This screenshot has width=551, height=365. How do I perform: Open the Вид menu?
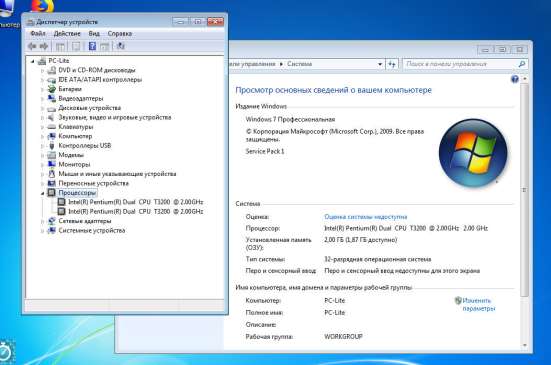(x=94, y=34)
